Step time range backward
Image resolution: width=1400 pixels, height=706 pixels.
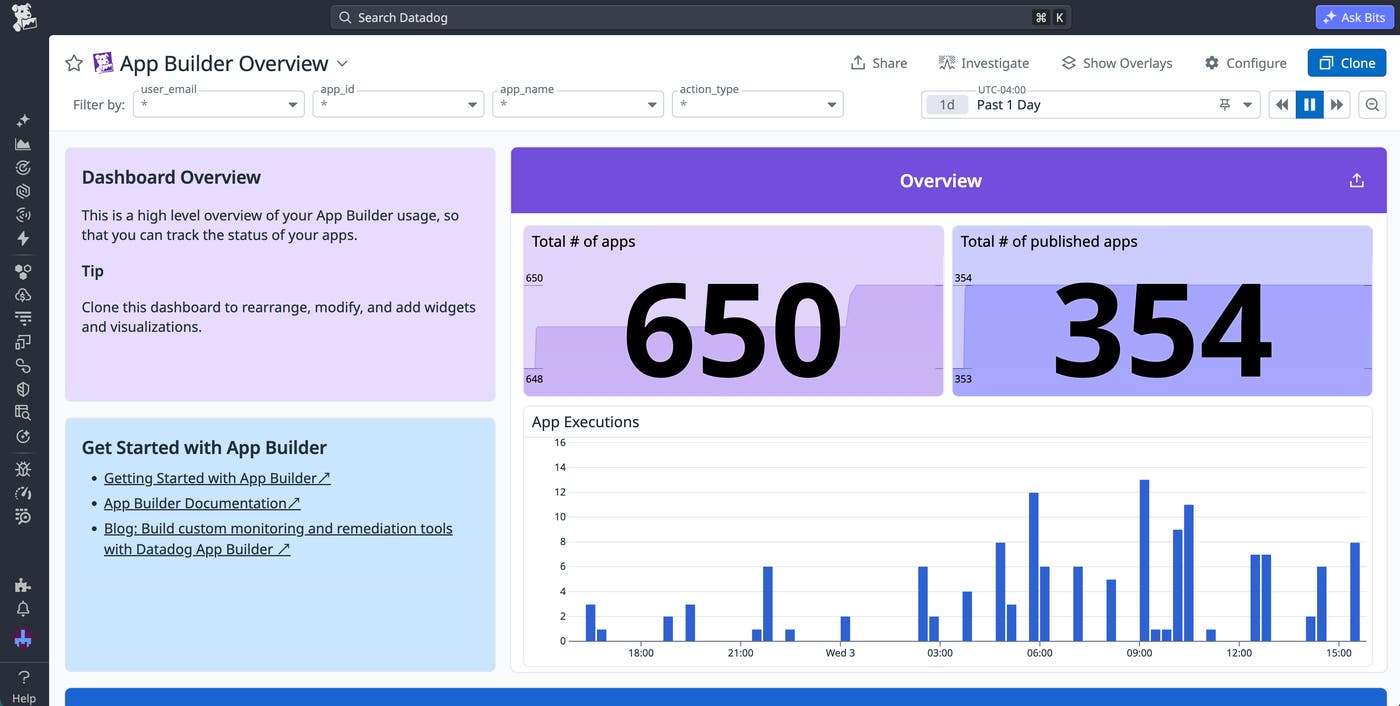[x=1282, y=105]
